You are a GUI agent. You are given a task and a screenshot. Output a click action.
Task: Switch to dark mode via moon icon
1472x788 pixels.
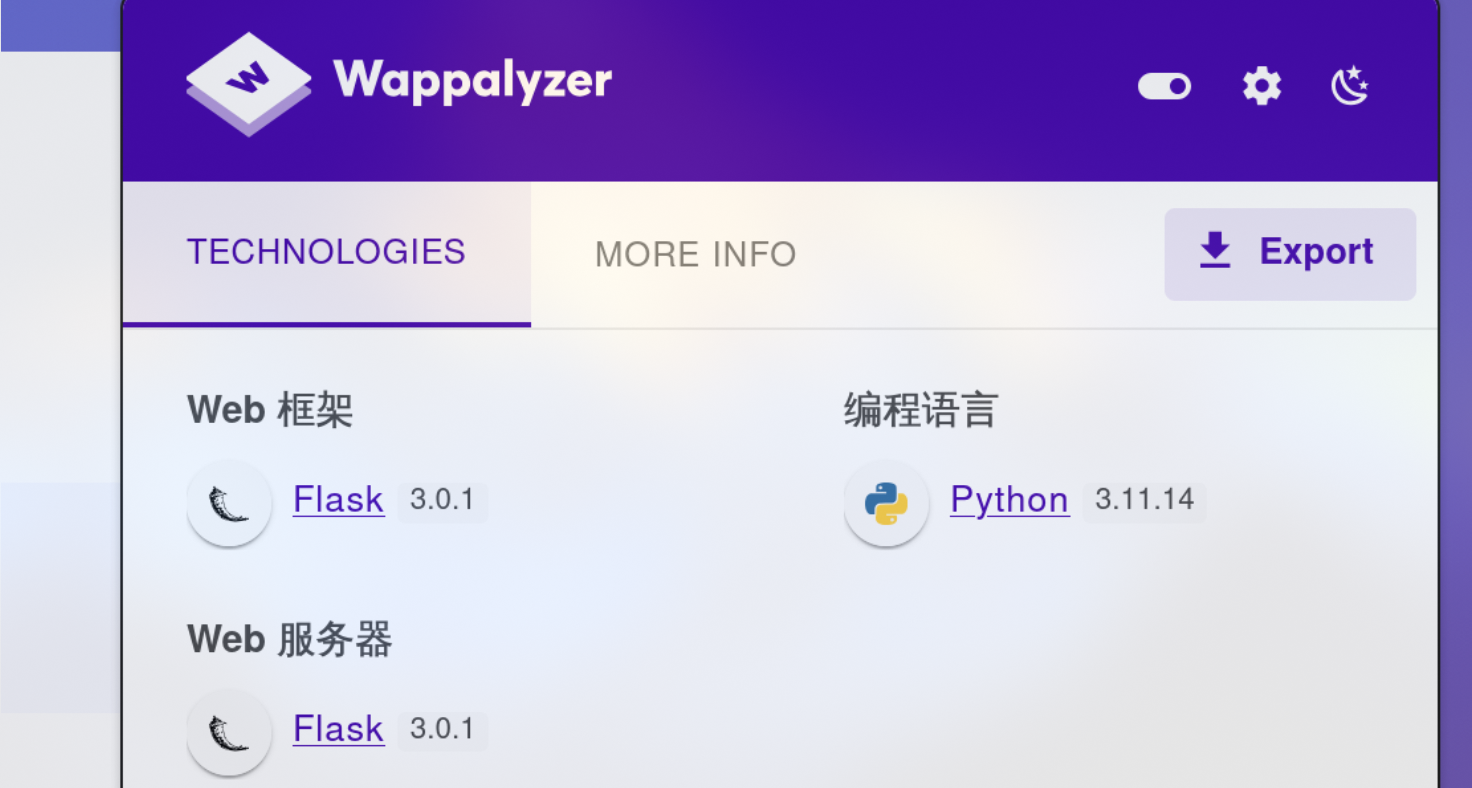click(x=1350, y=86)
